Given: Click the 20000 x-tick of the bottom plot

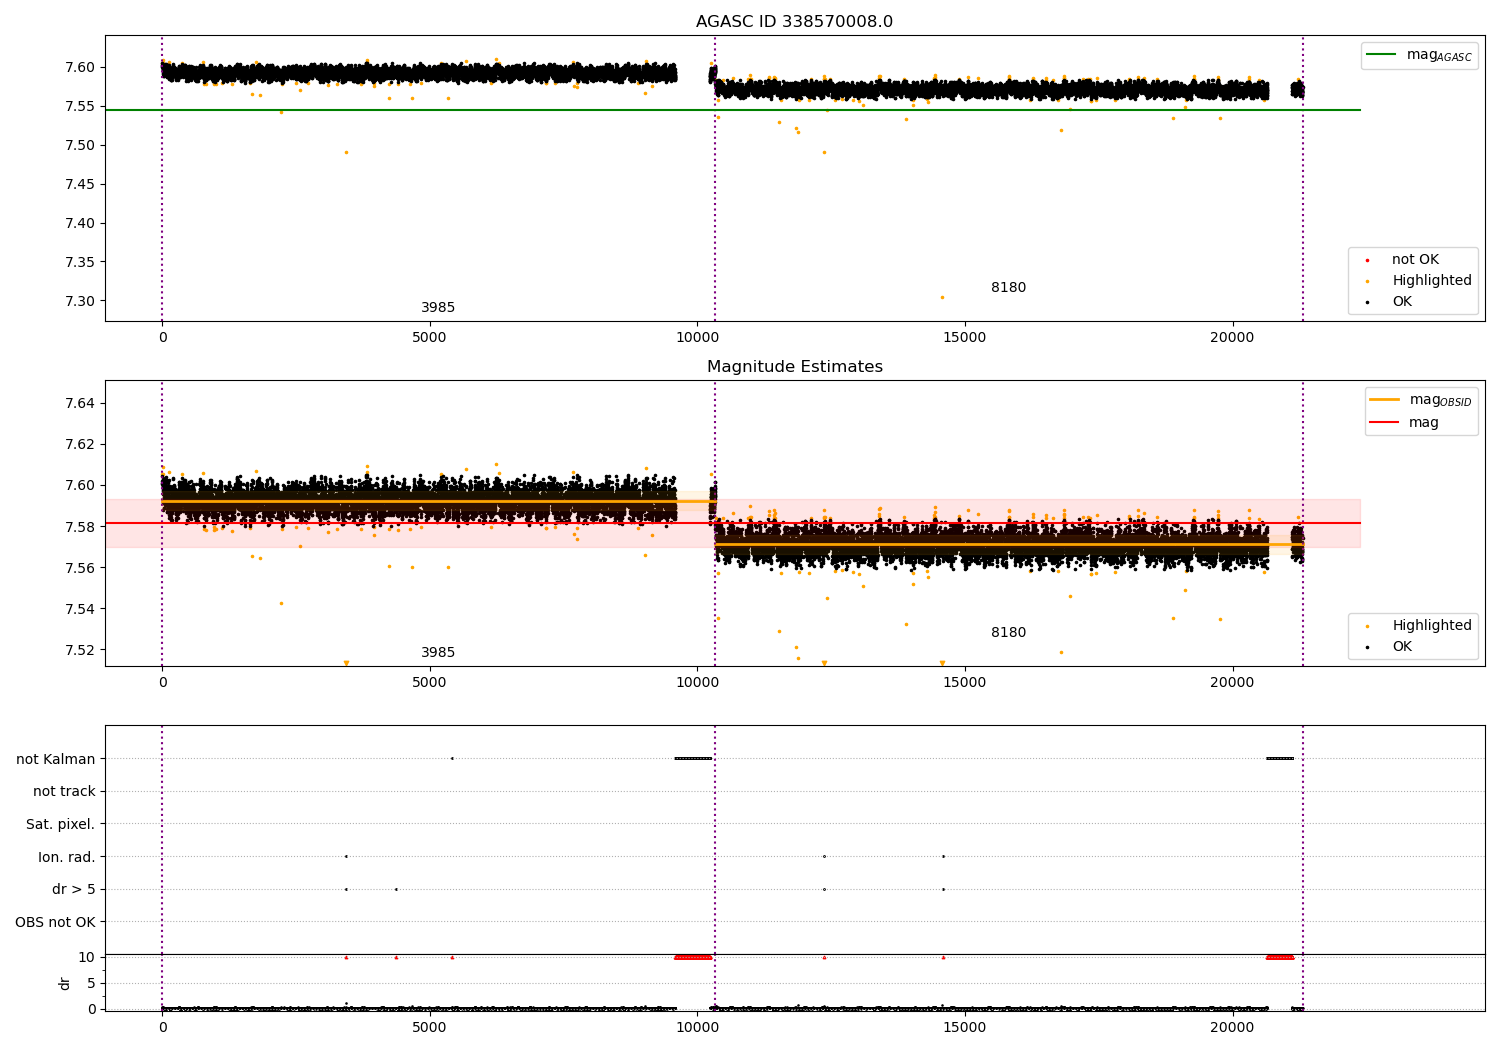Looking at the screenshot, I should [x=1232, y=1028].
